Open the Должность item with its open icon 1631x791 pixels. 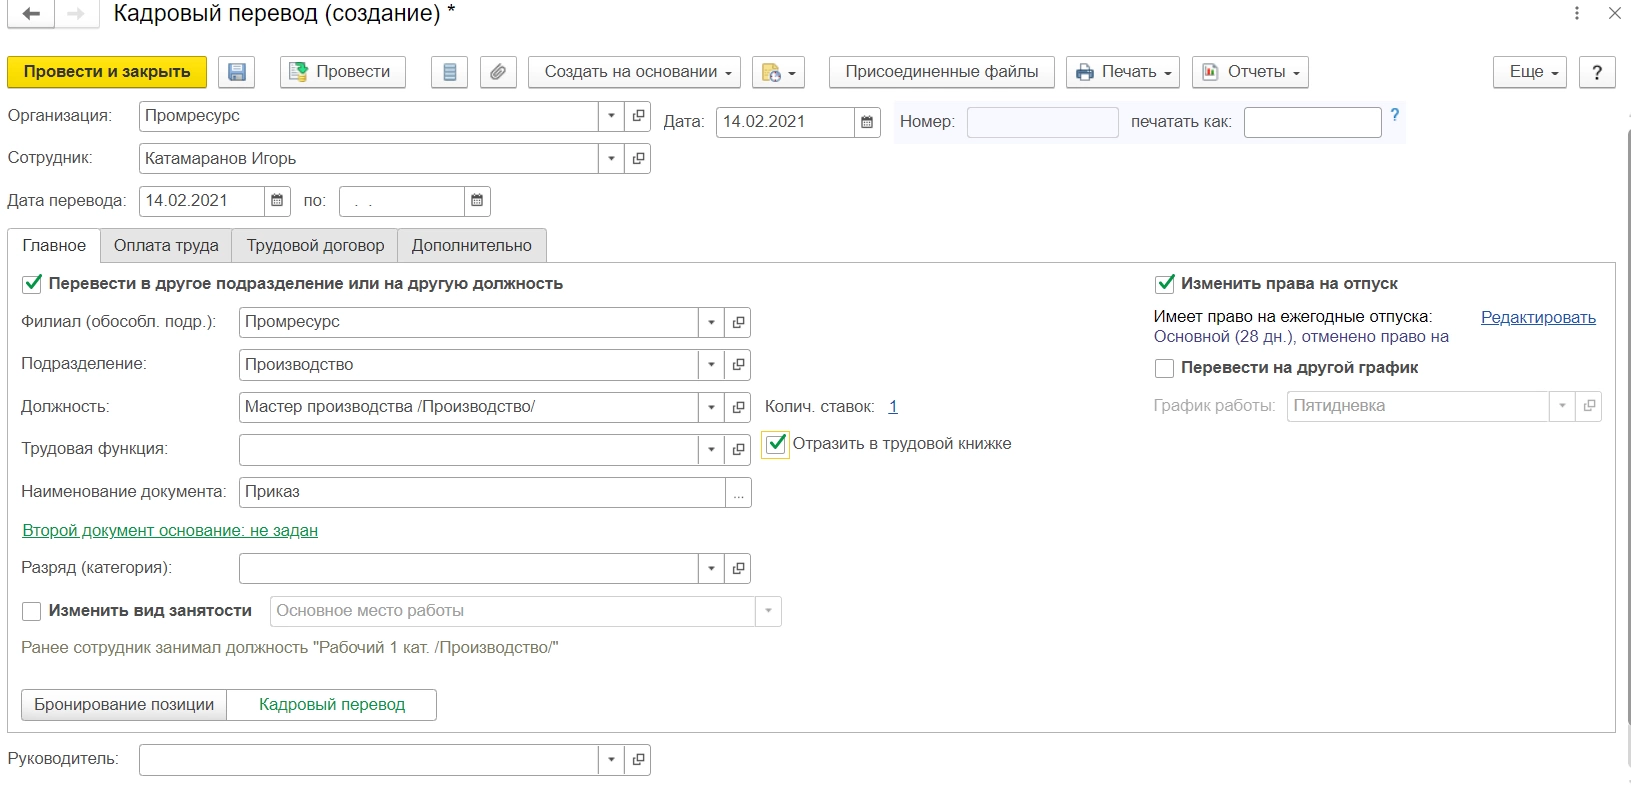pyautogui.click(x=738, y=407)
